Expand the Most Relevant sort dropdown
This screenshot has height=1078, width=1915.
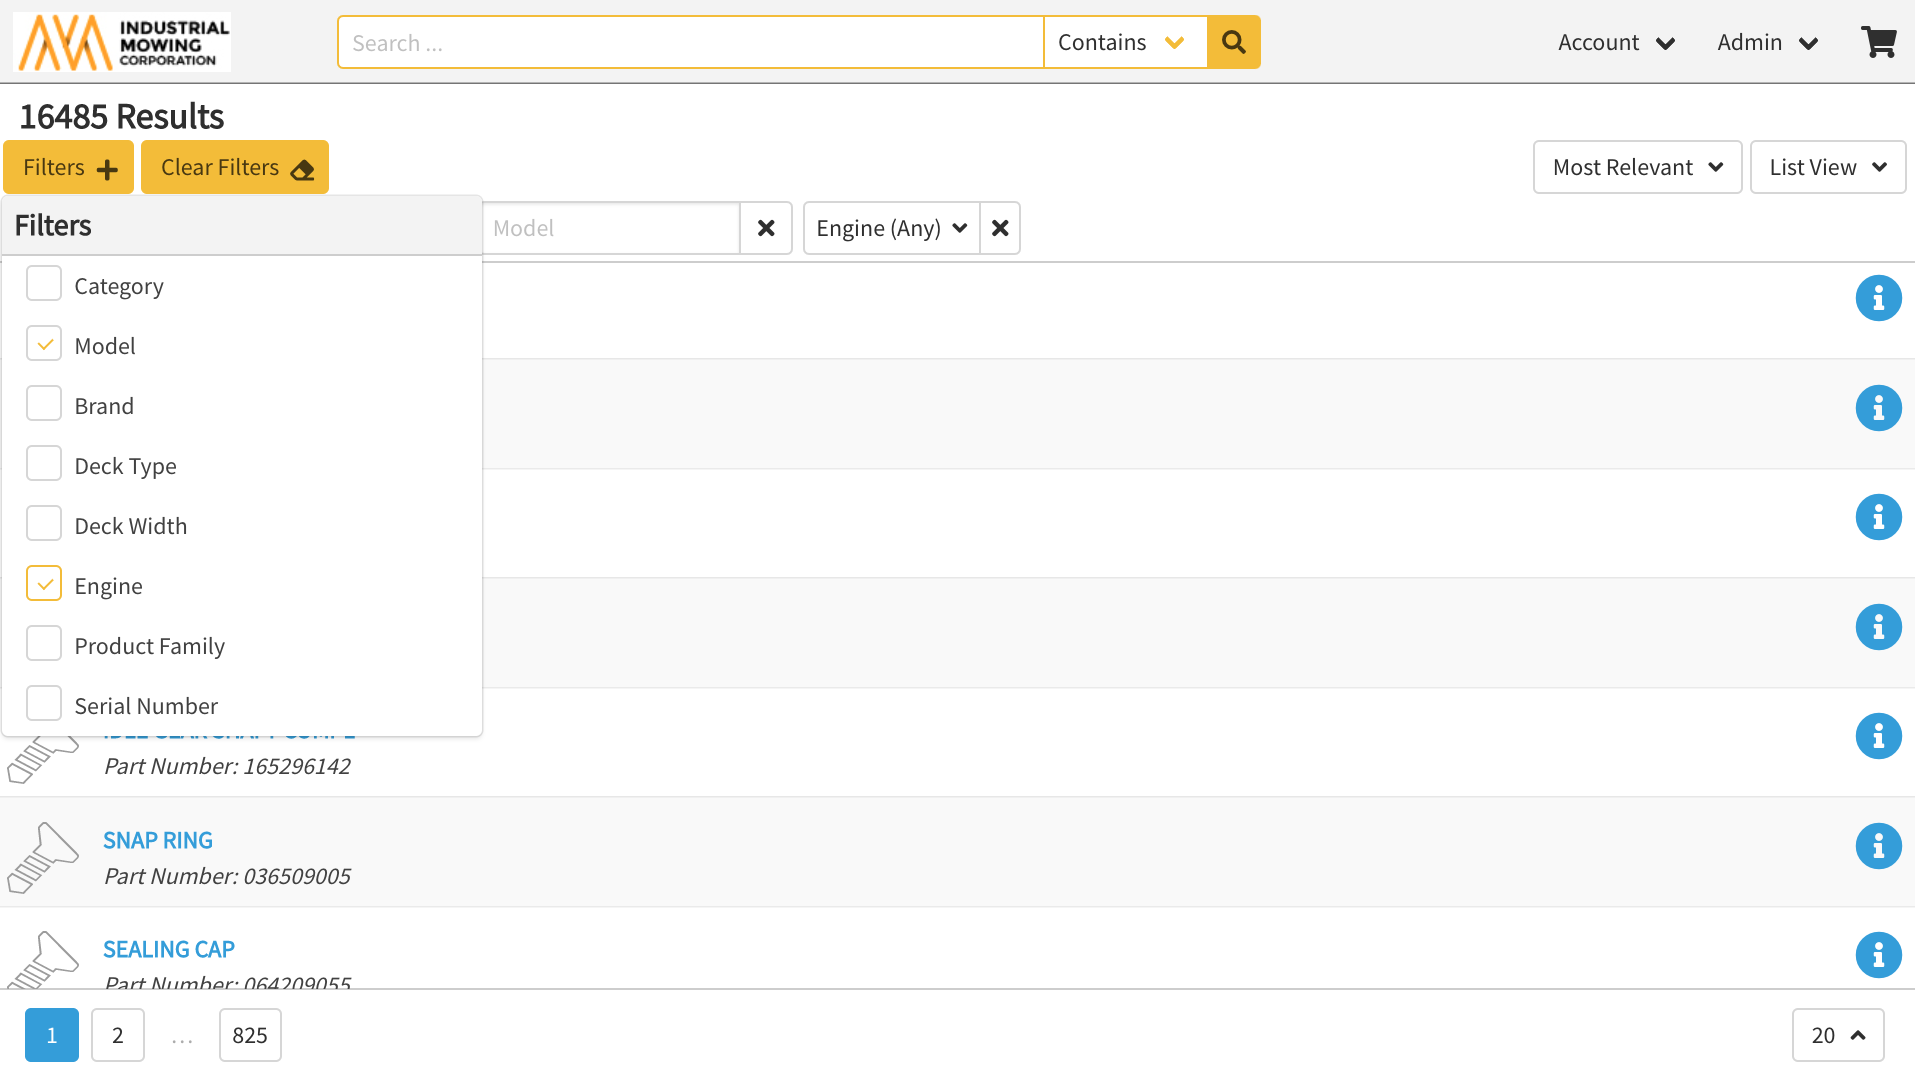coord(1637,167)
